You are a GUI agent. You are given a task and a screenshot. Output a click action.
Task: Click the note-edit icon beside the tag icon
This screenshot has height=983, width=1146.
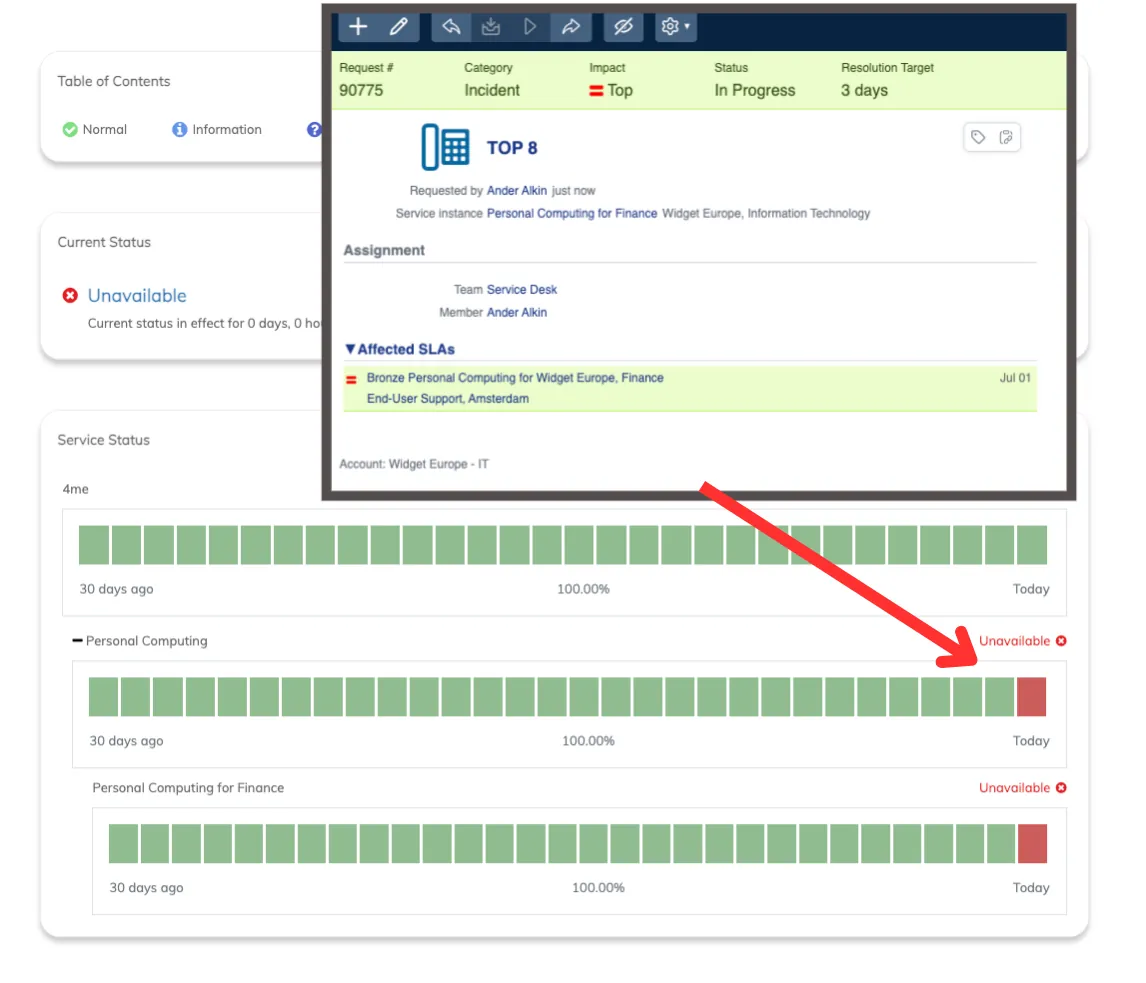(1006, 137)
